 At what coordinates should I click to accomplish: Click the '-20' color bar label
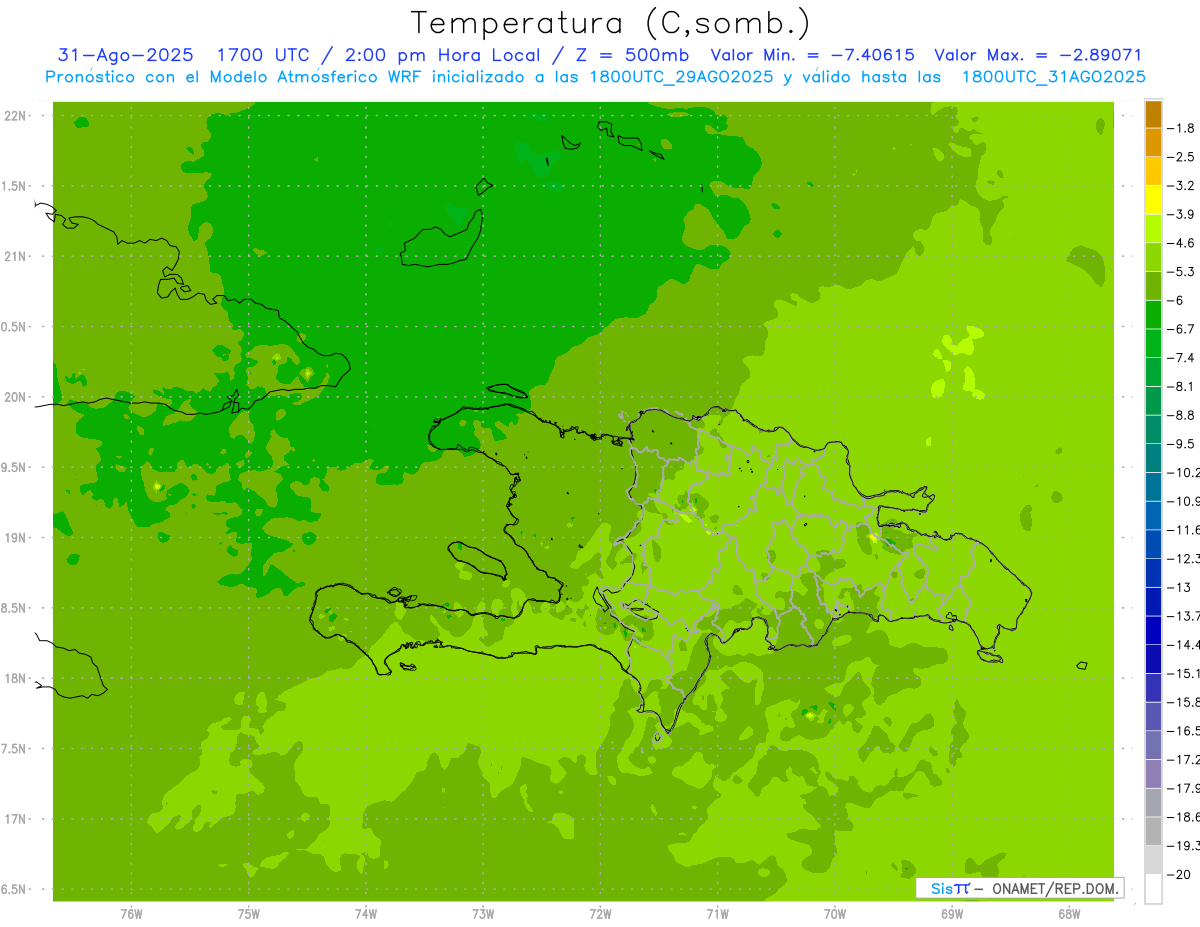pos(1179,875)
